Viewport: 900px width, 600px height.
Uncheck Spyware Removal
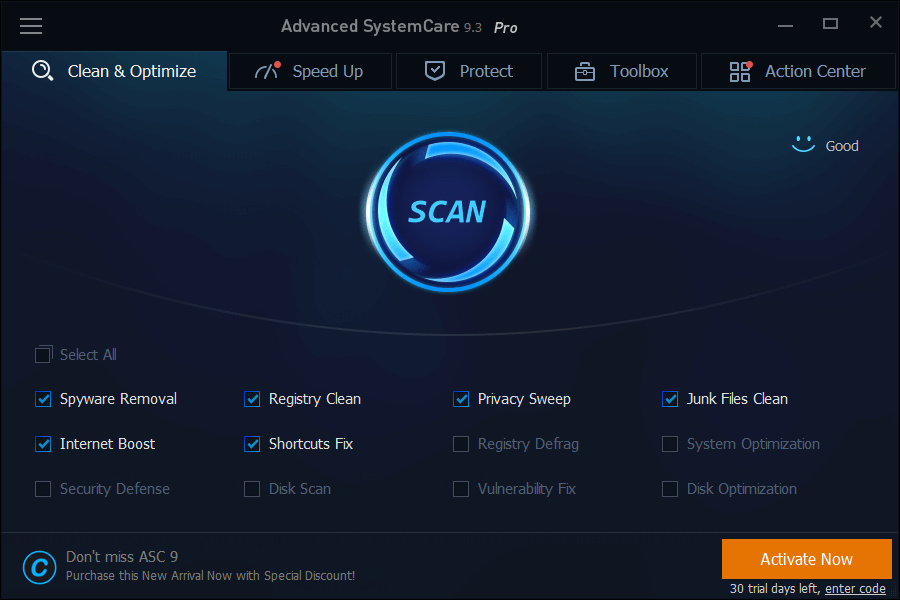pyautogui.click(x=43, y=399)
